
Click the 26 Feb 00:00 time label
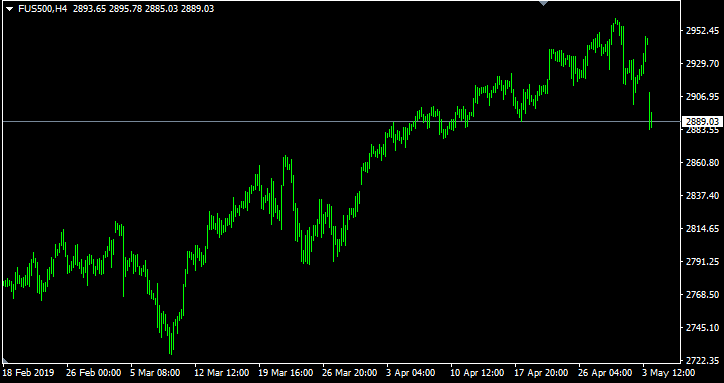point(94,372)
